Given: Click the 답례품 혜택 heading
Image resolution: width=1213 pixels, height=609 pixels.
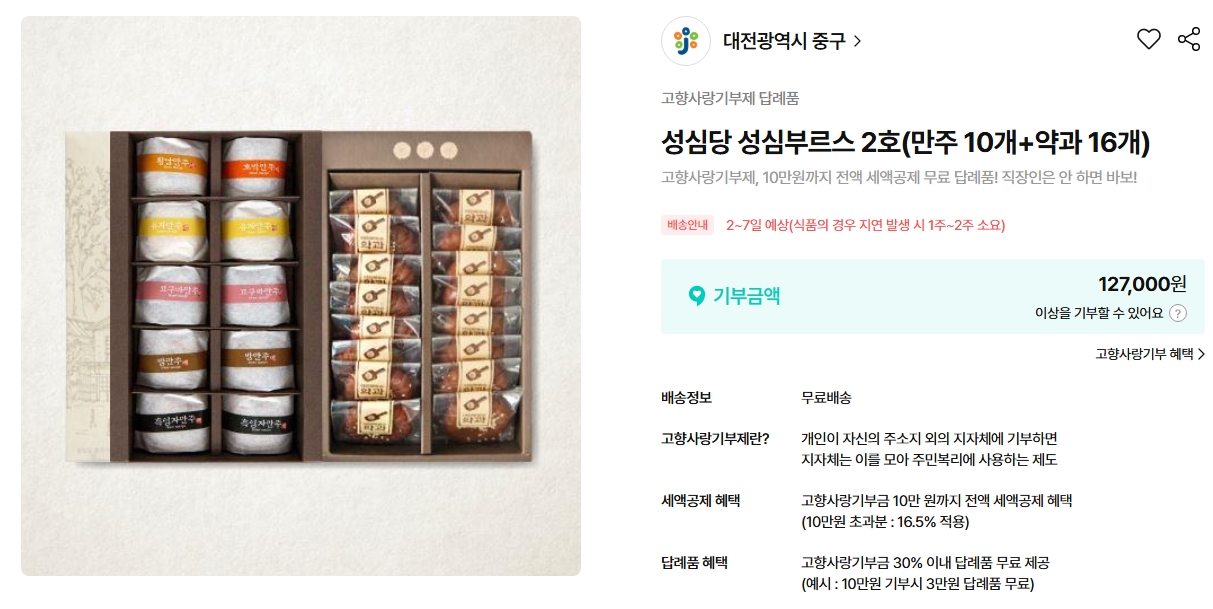Looking at the screenshot, I should pos(694,562).
